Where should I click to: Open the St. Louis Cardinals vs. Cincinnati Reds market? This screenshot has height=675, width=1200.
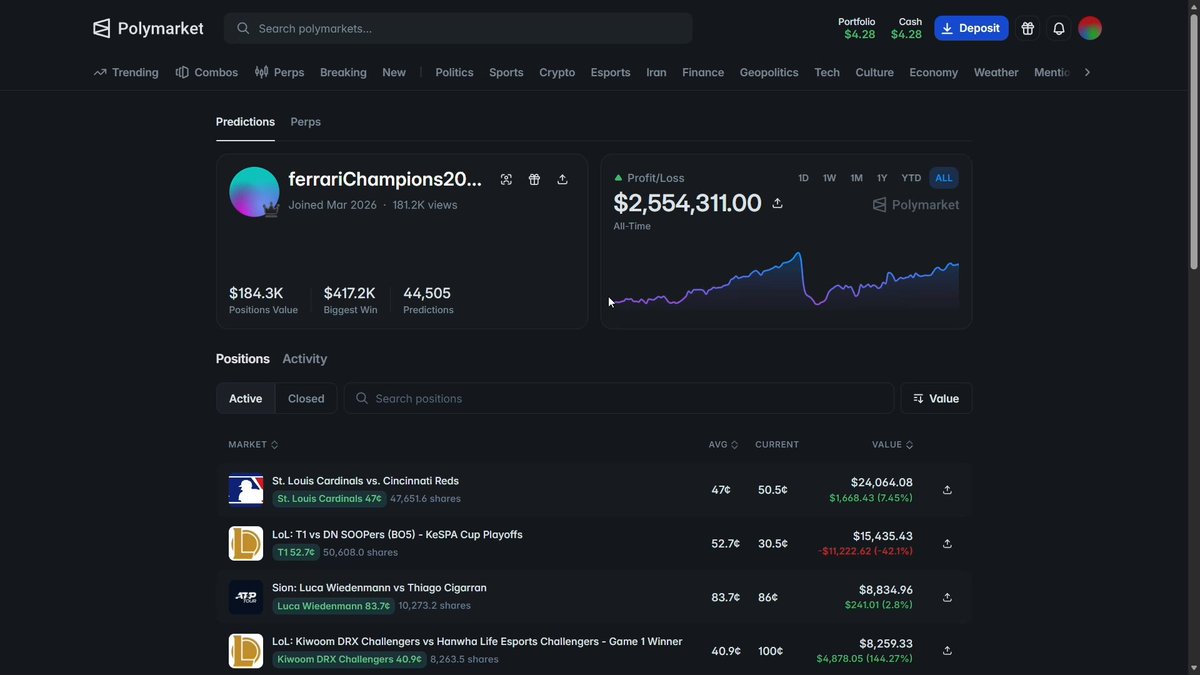click(365, 481)
